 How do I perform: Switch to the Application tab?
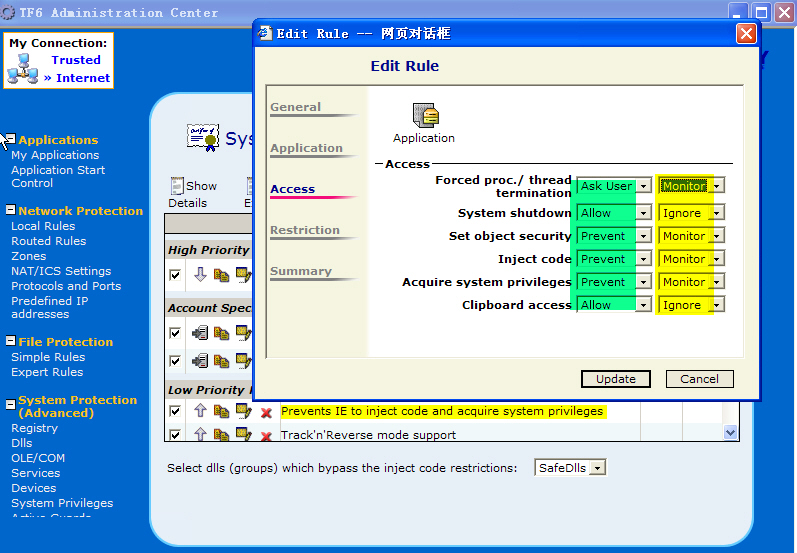coord(306,148)
